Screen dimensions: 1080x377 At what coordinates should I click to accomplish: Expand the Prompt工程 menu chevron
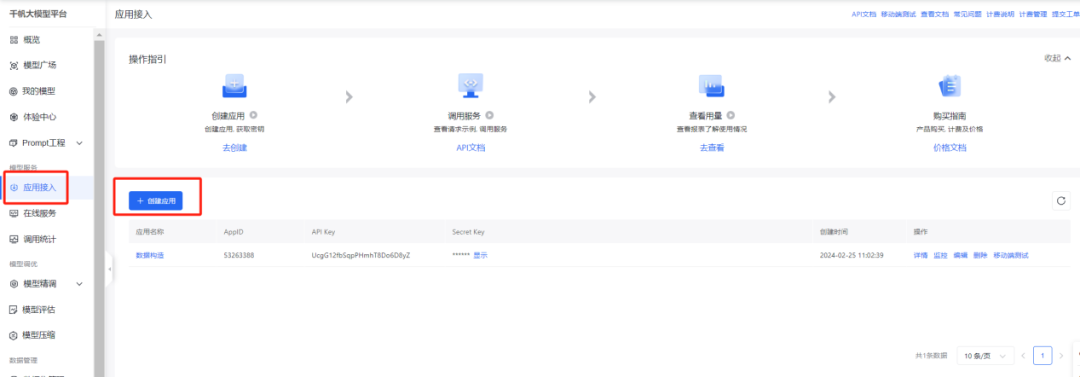click(79, 143)
